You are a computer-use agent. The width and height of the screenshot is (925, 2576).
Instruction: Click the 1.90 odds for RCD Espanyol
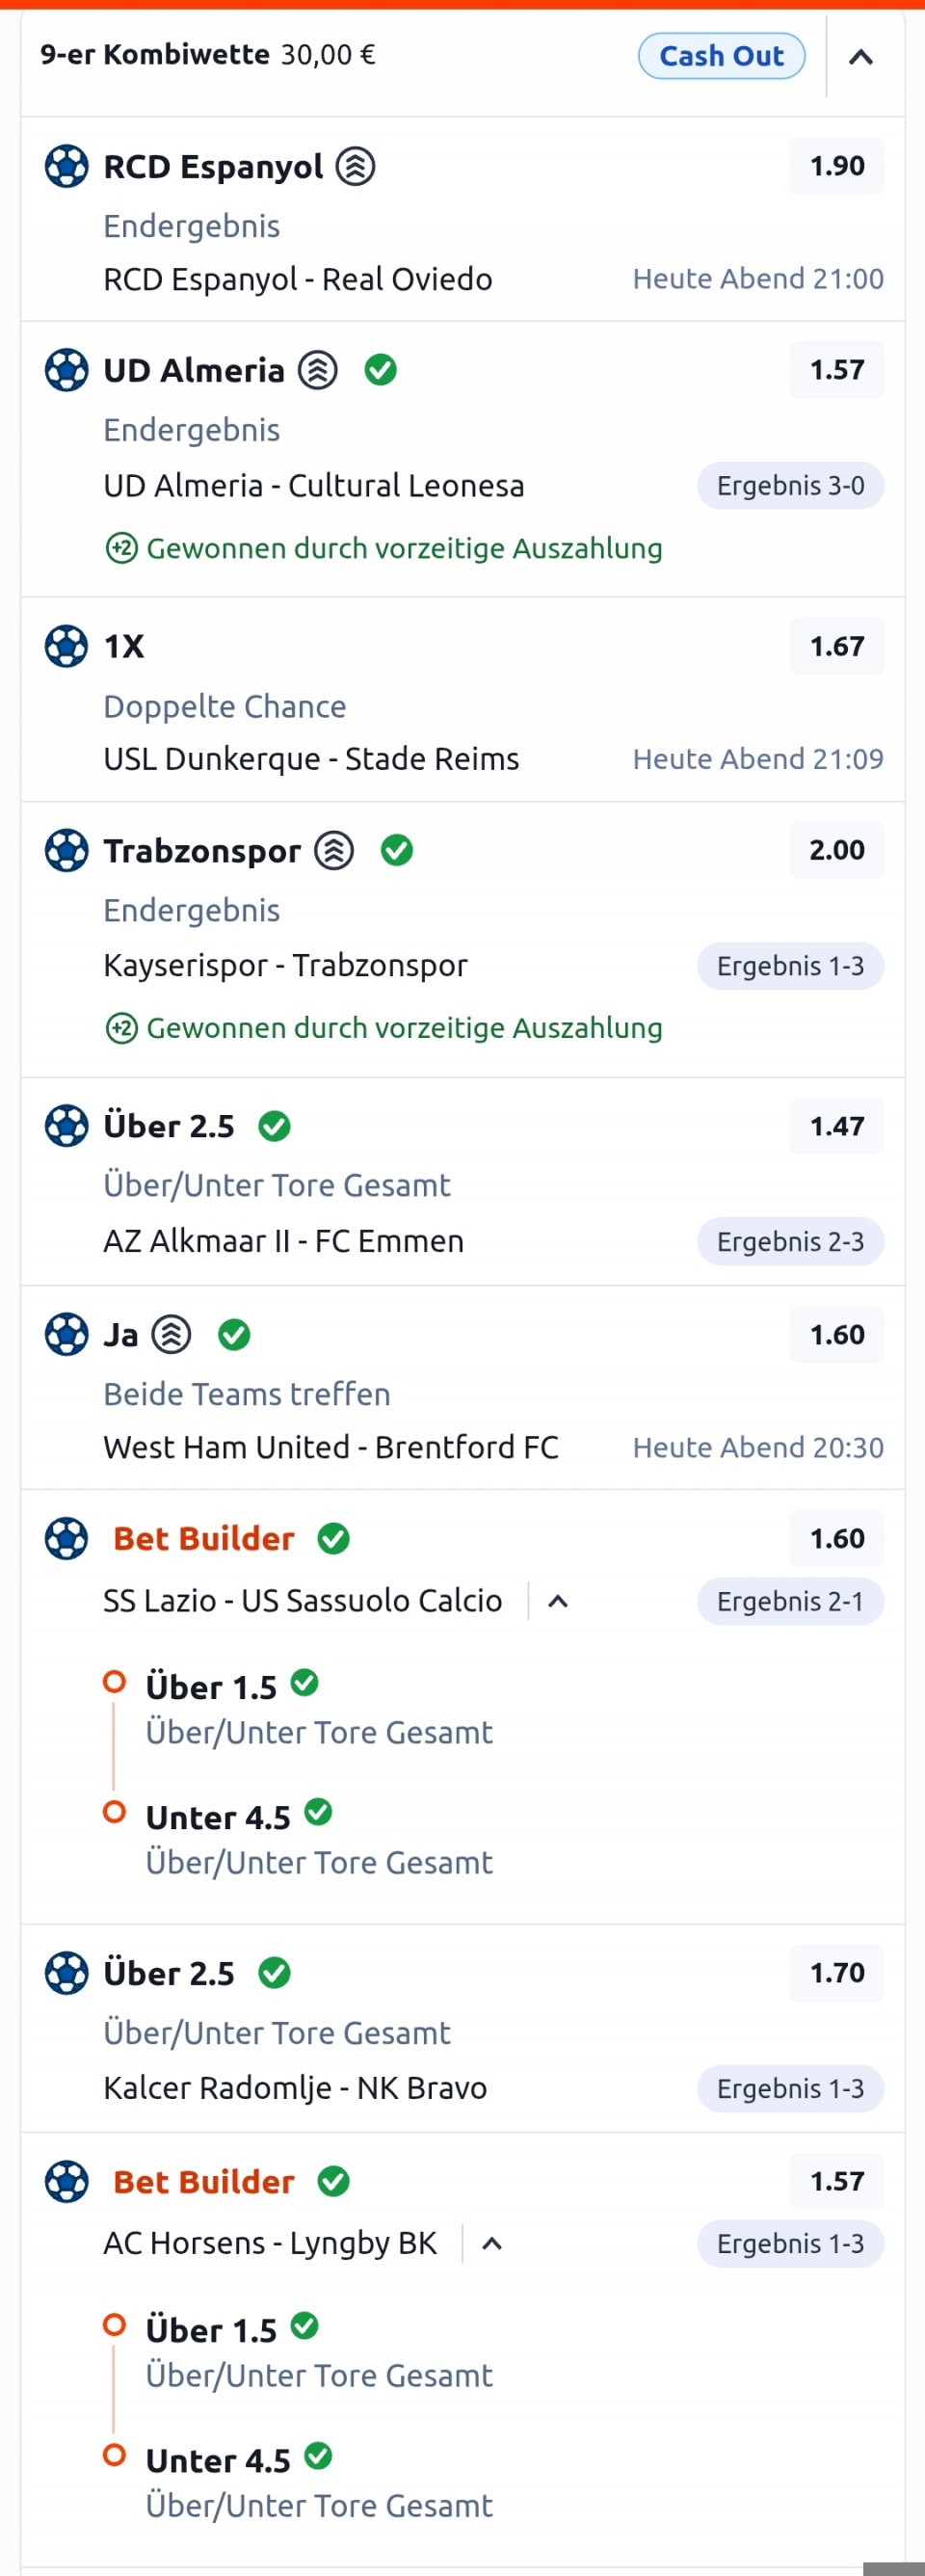tap(836, 166)
